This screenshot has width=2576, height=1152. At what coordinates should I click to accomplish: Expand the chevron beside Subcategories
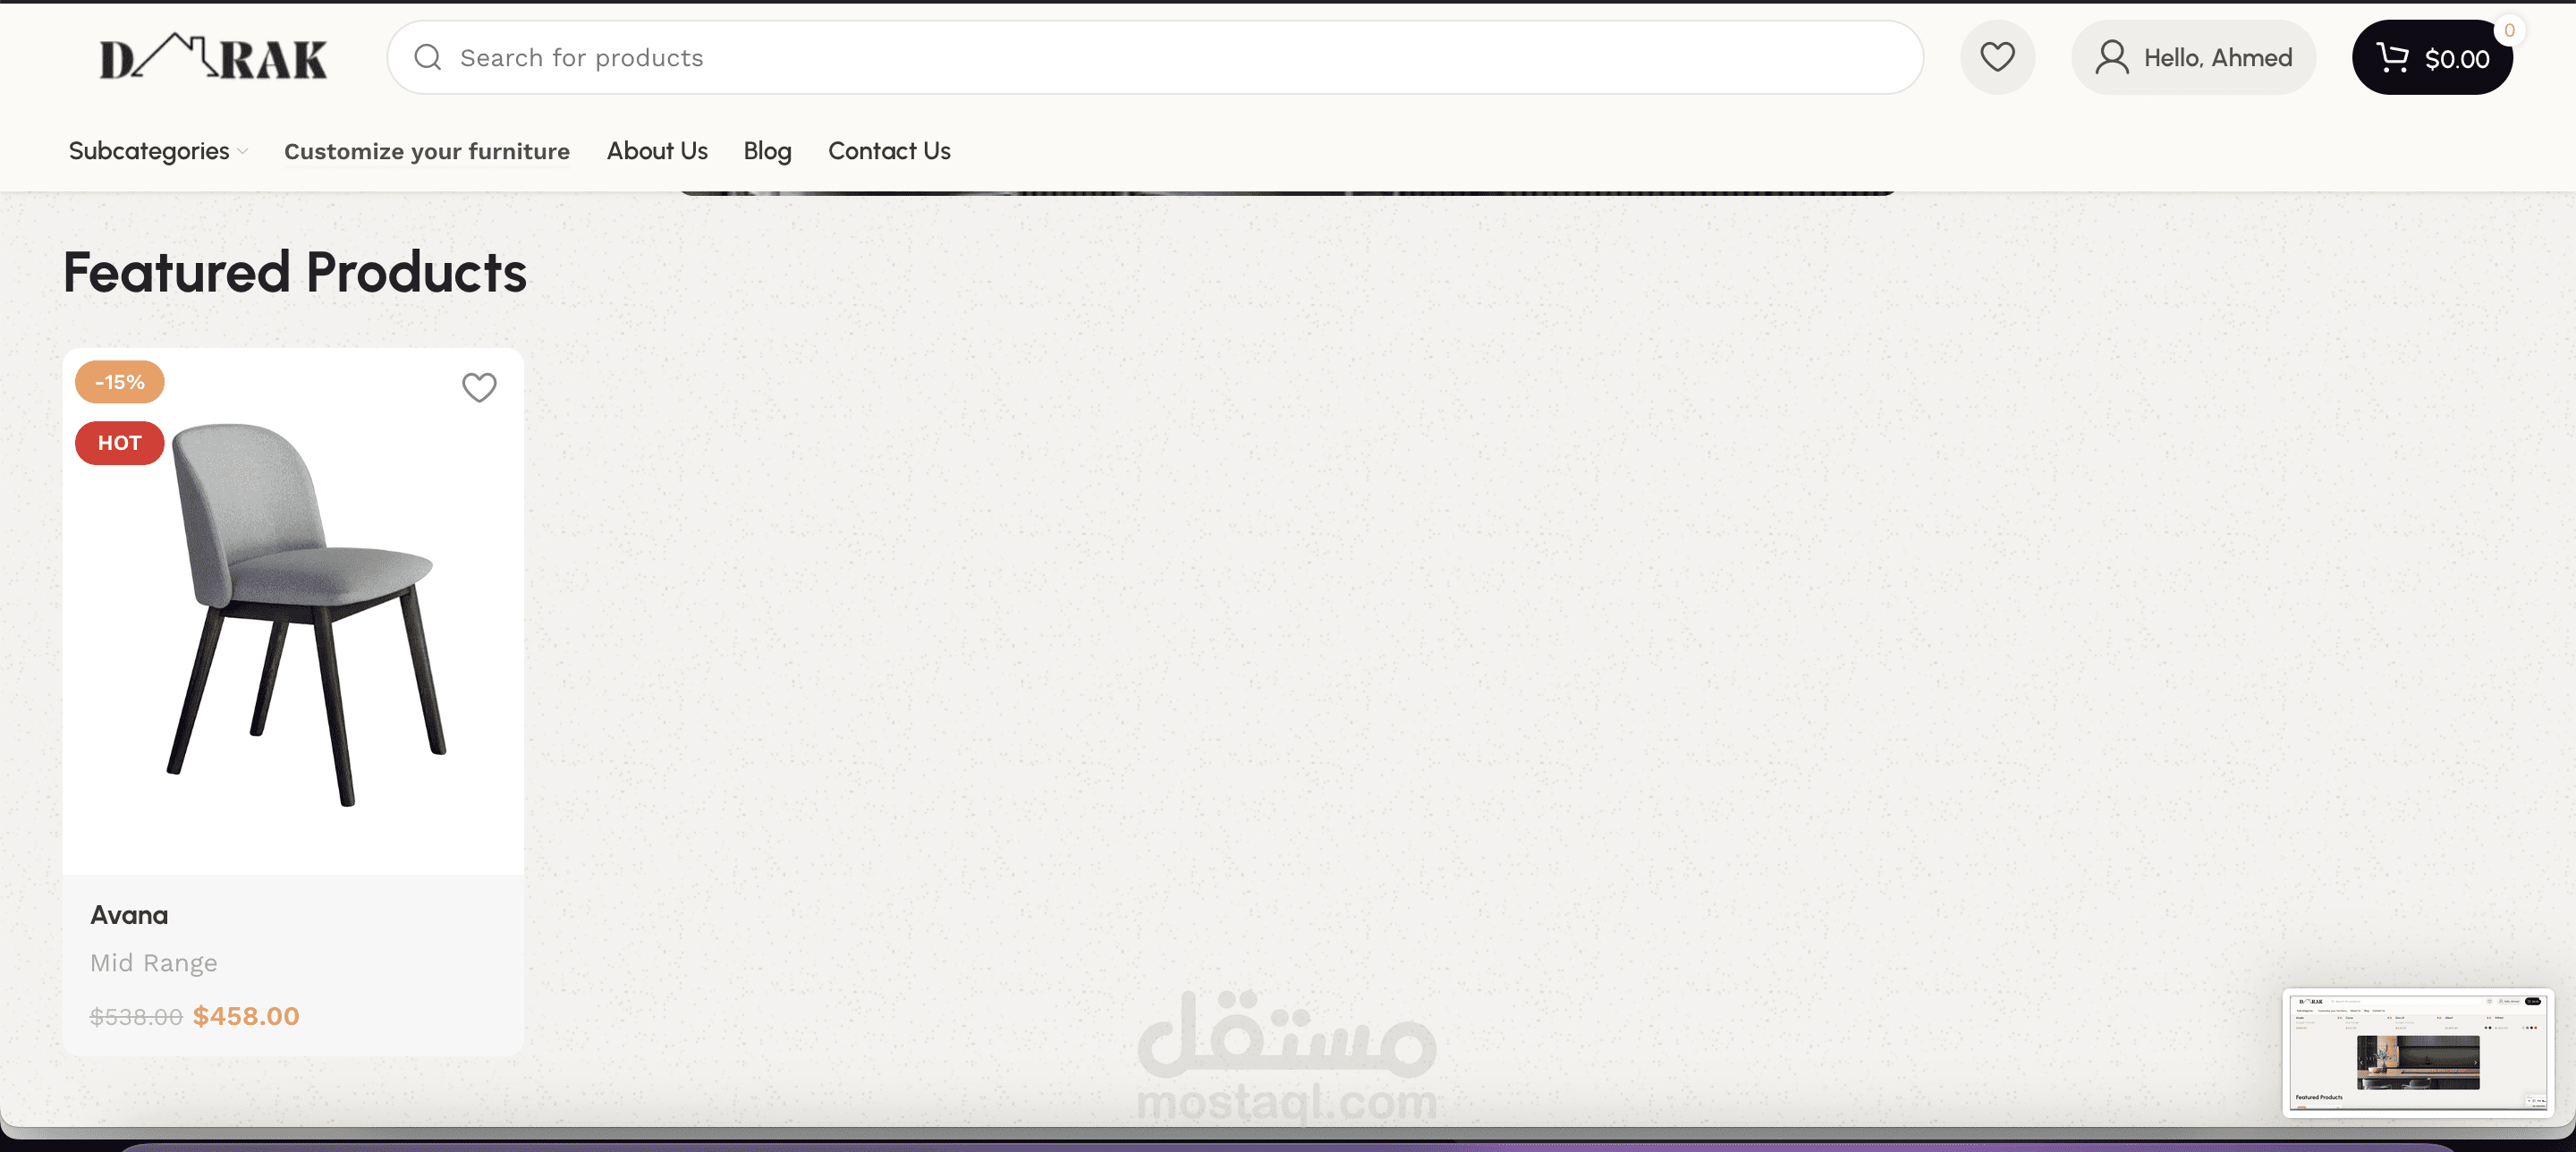coord(242,152)
